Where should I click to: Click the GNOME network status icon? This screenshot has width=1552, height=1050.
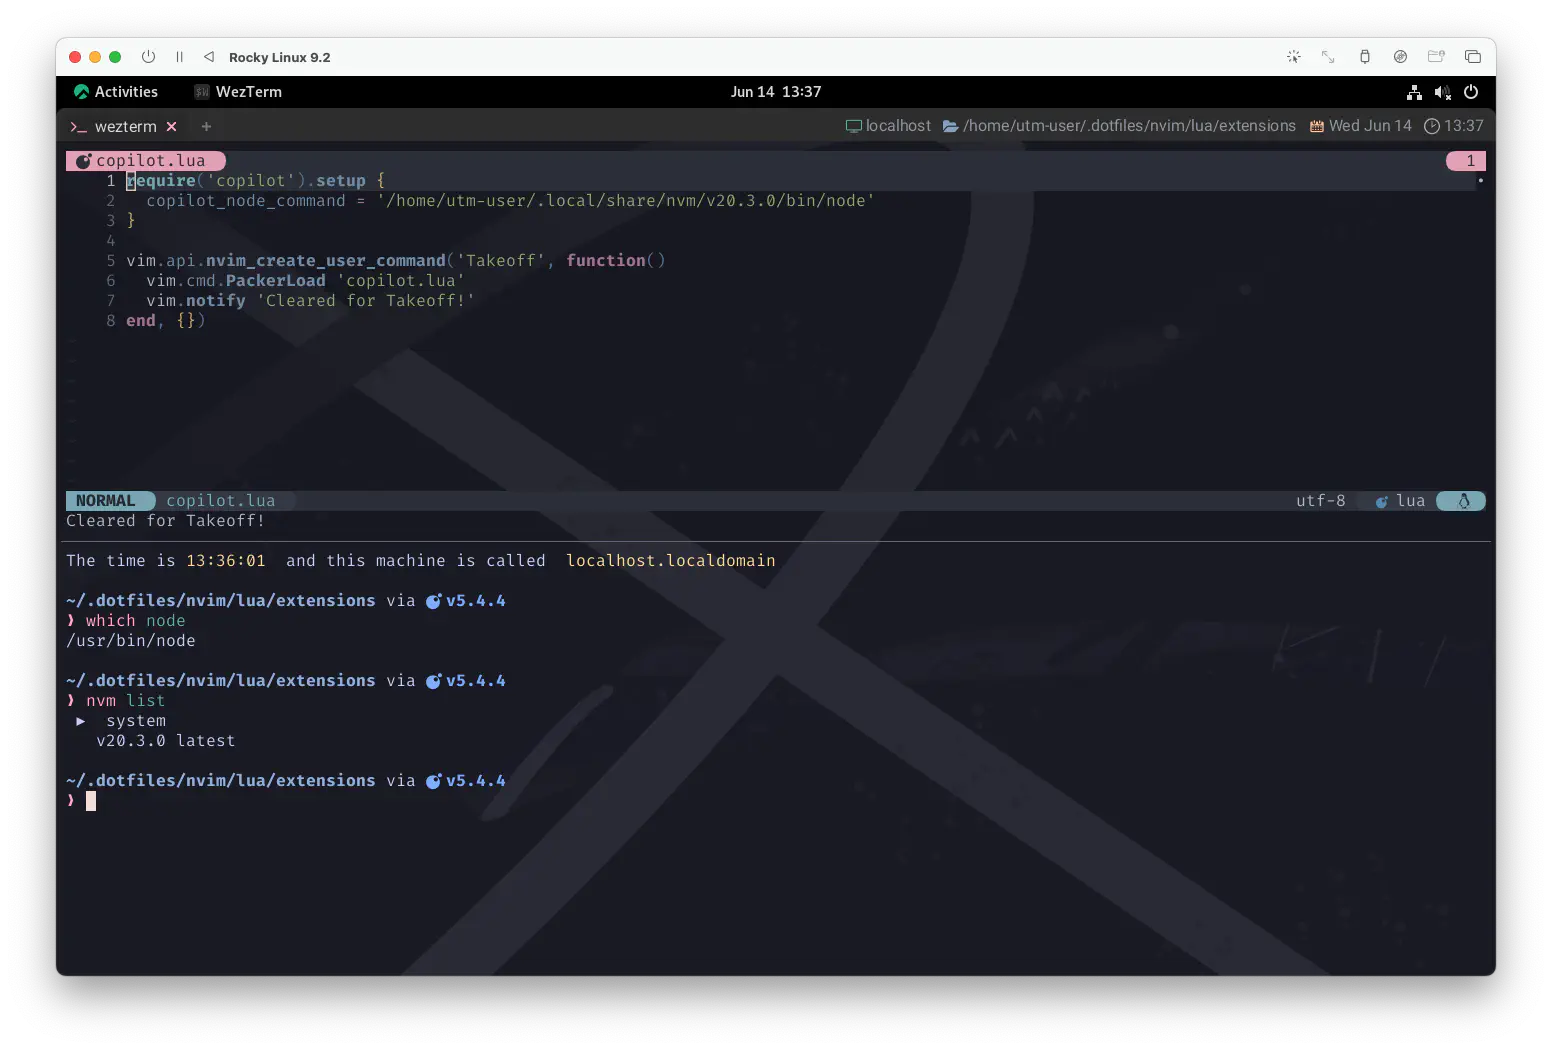(x=1414, y=92)
